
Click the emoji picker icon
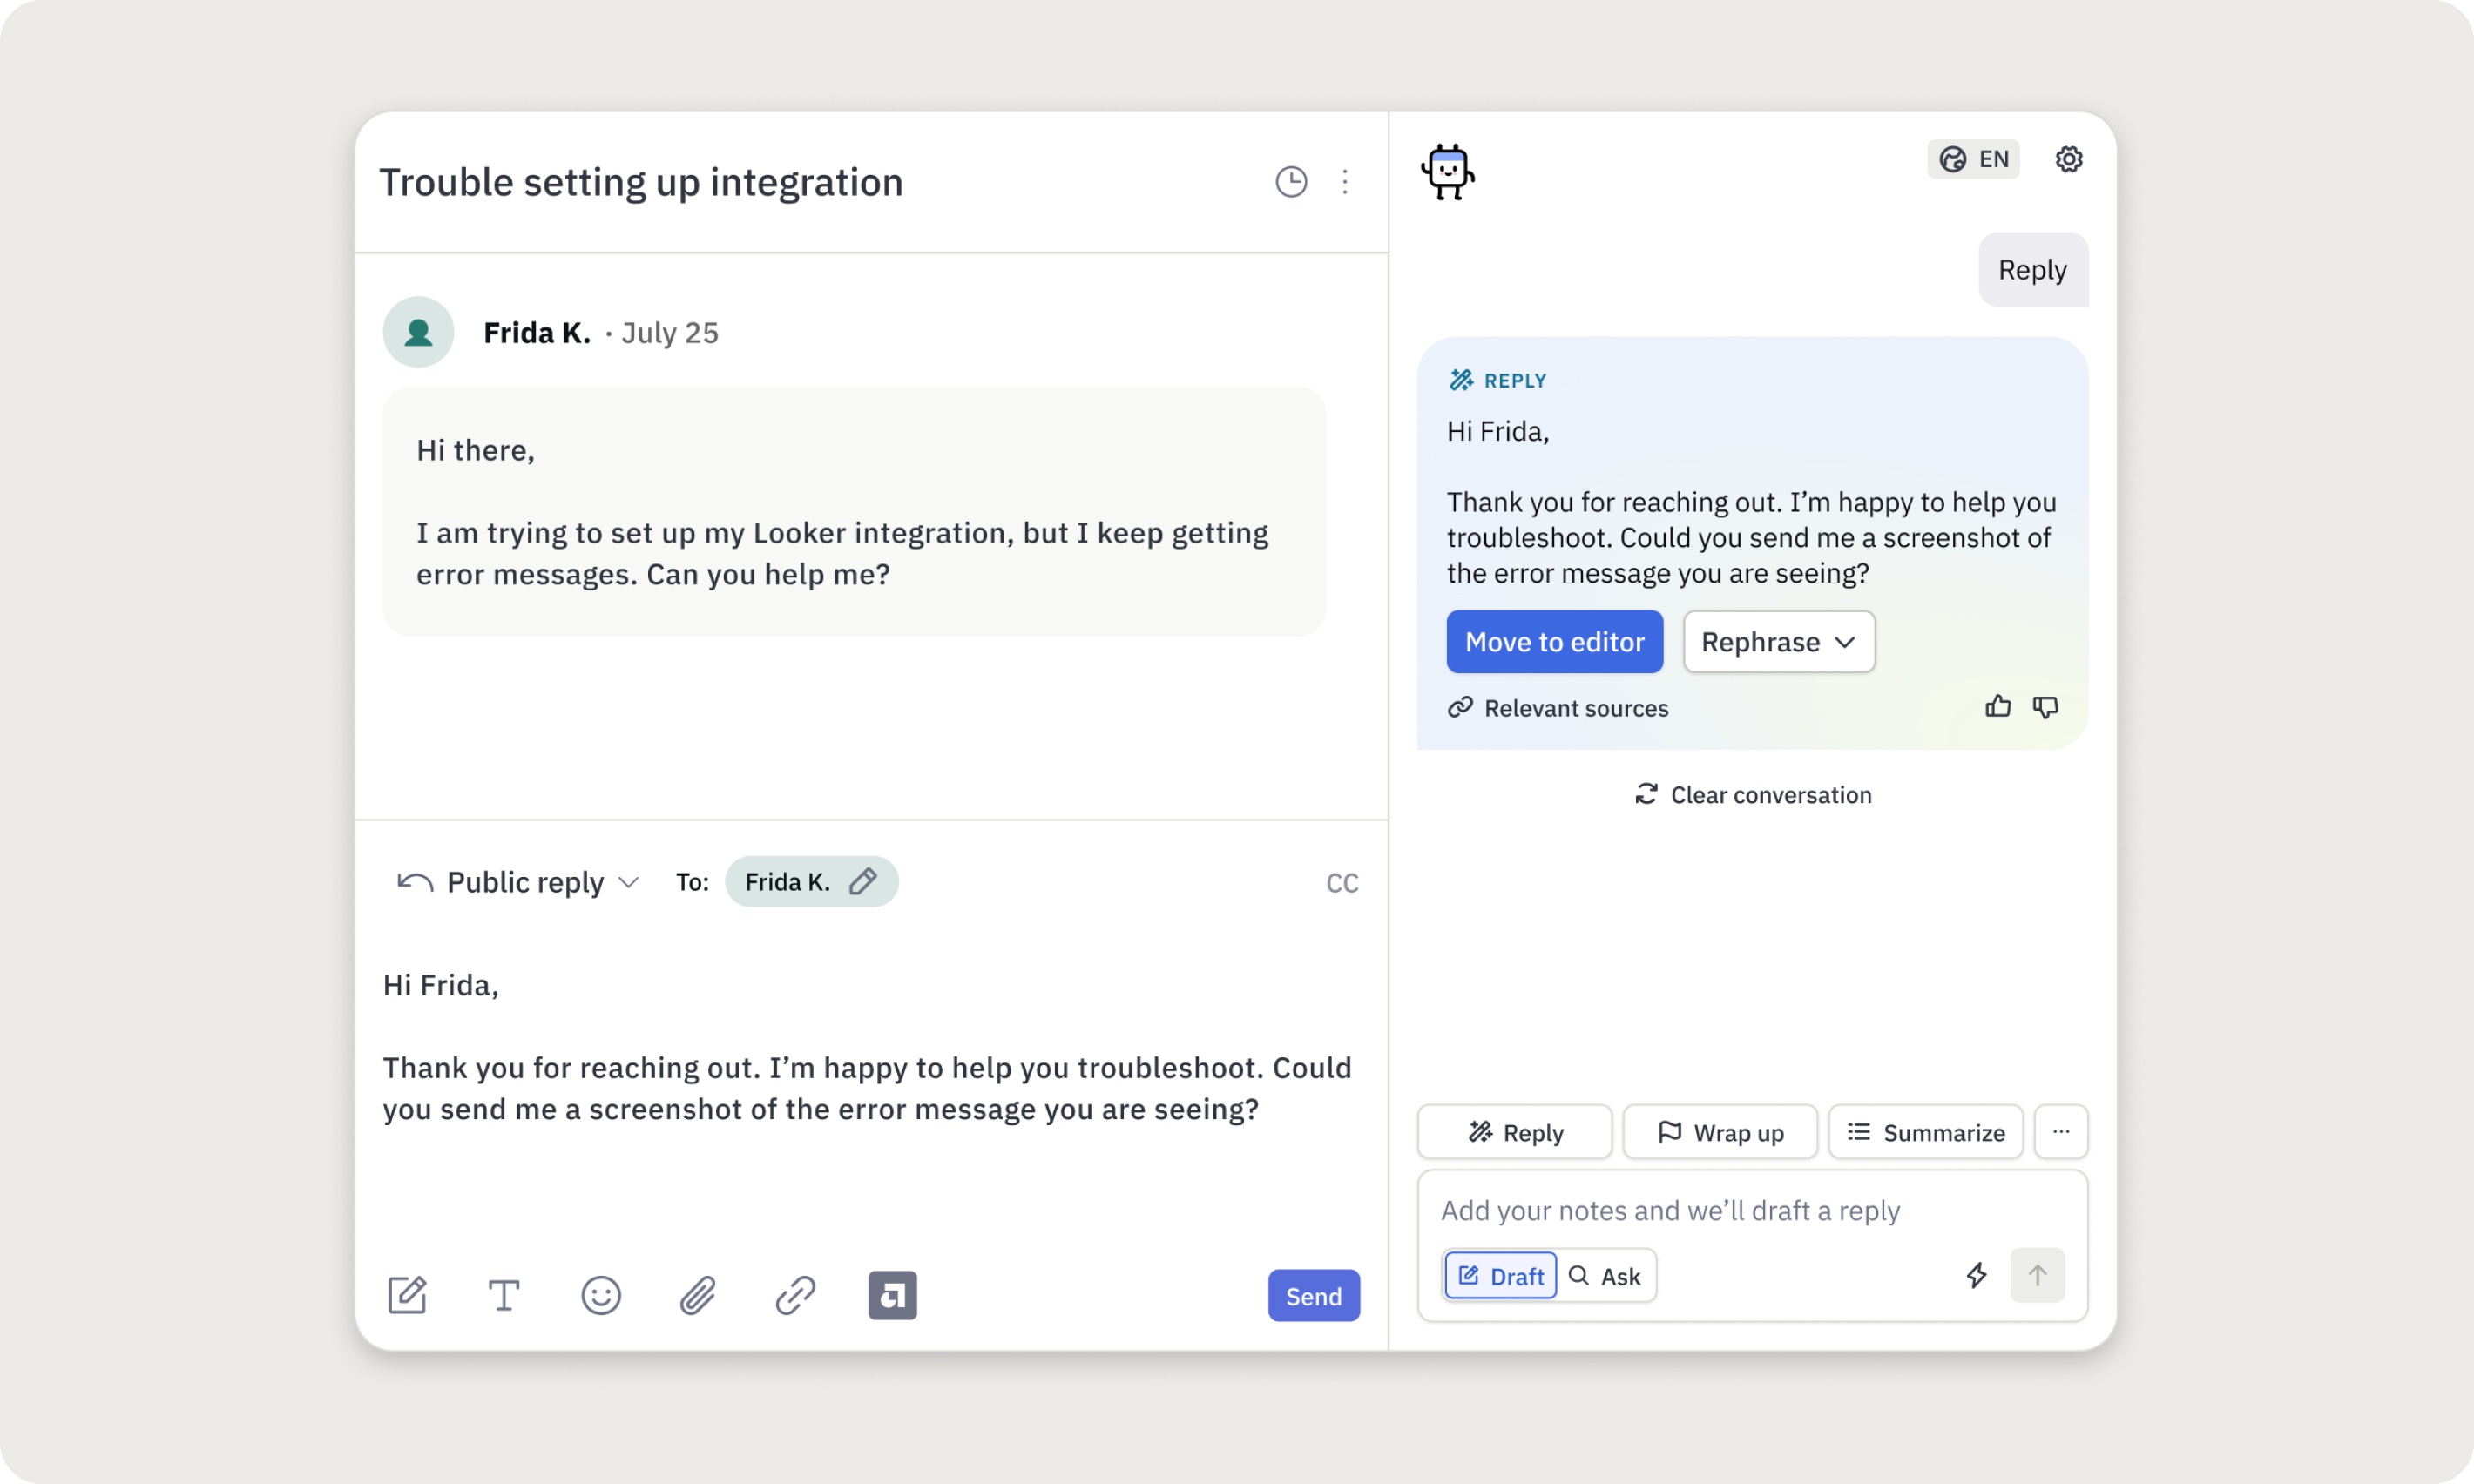coord(601,1296)
